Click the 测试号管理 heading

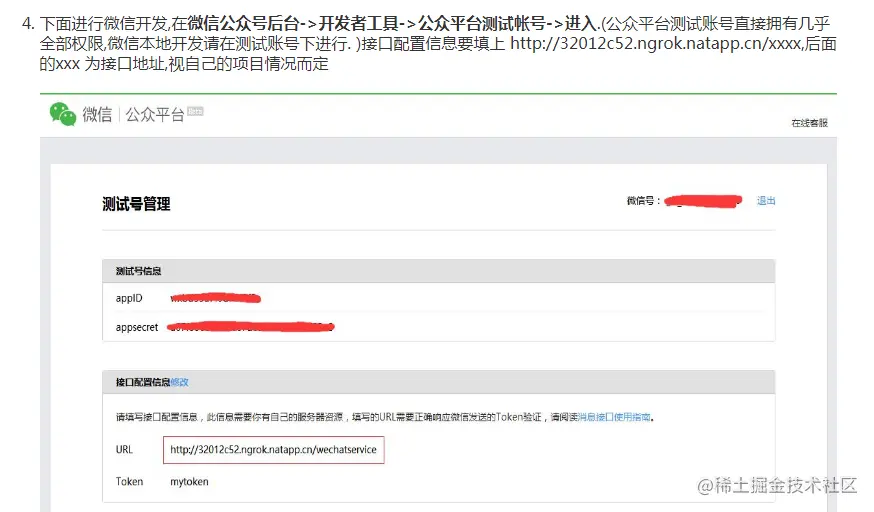[137, 204]
